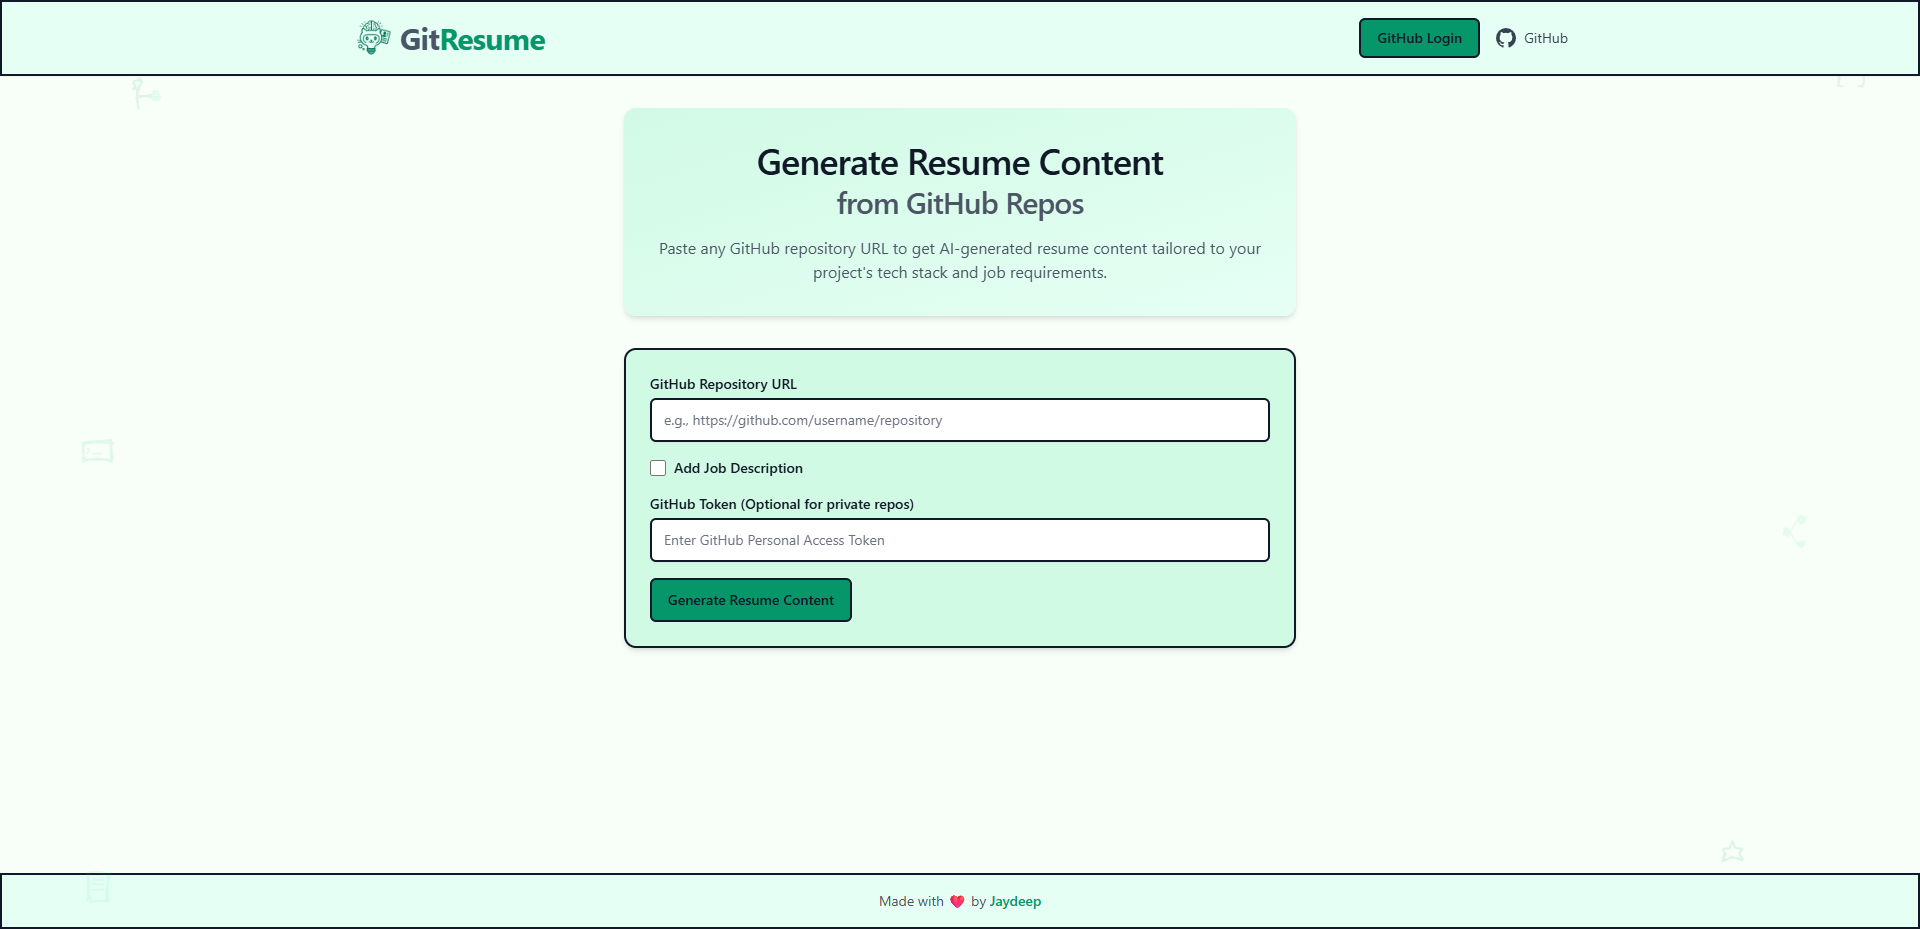Click the GitResume robot logo icon
Viewport: 1920px width, 929px height.
372,38
